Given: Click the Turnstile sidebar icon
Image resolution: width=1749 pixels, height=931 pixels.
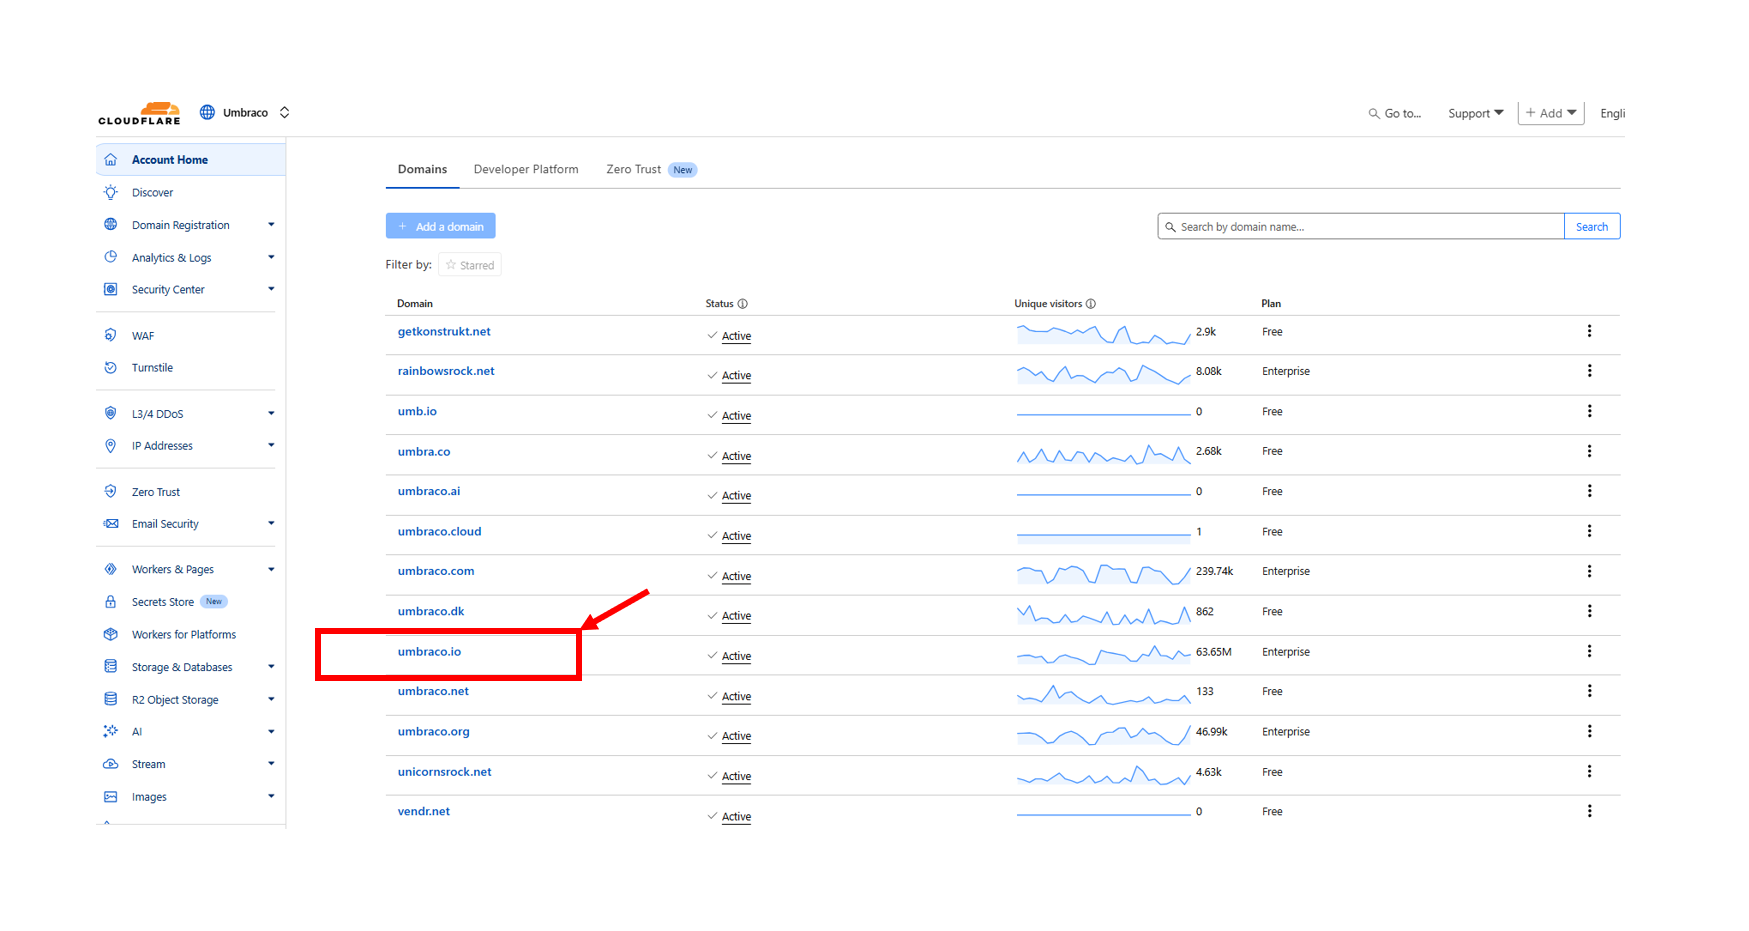Looking at the screenshot, I should pos(111,368).
